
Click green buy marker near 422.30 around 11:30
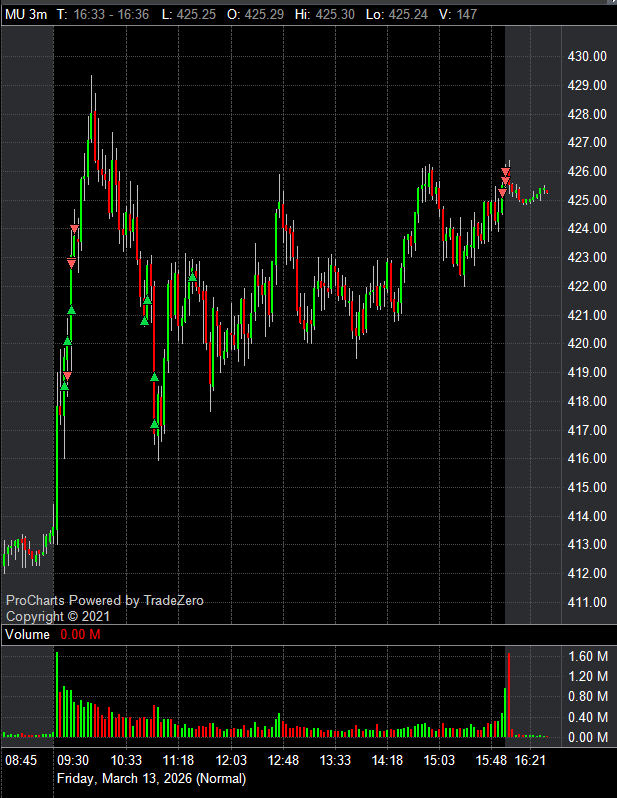click(x=192, y=277)
